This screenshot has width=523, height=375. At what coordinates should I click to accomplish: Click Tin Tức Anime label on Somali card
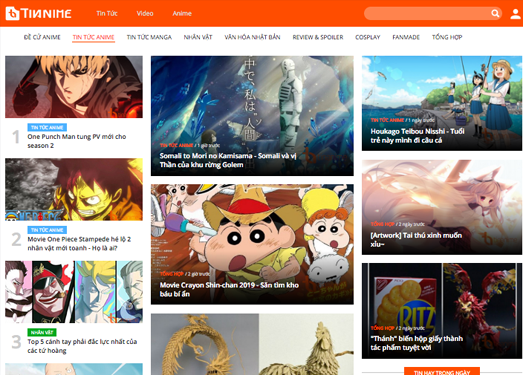pos(176,145)
